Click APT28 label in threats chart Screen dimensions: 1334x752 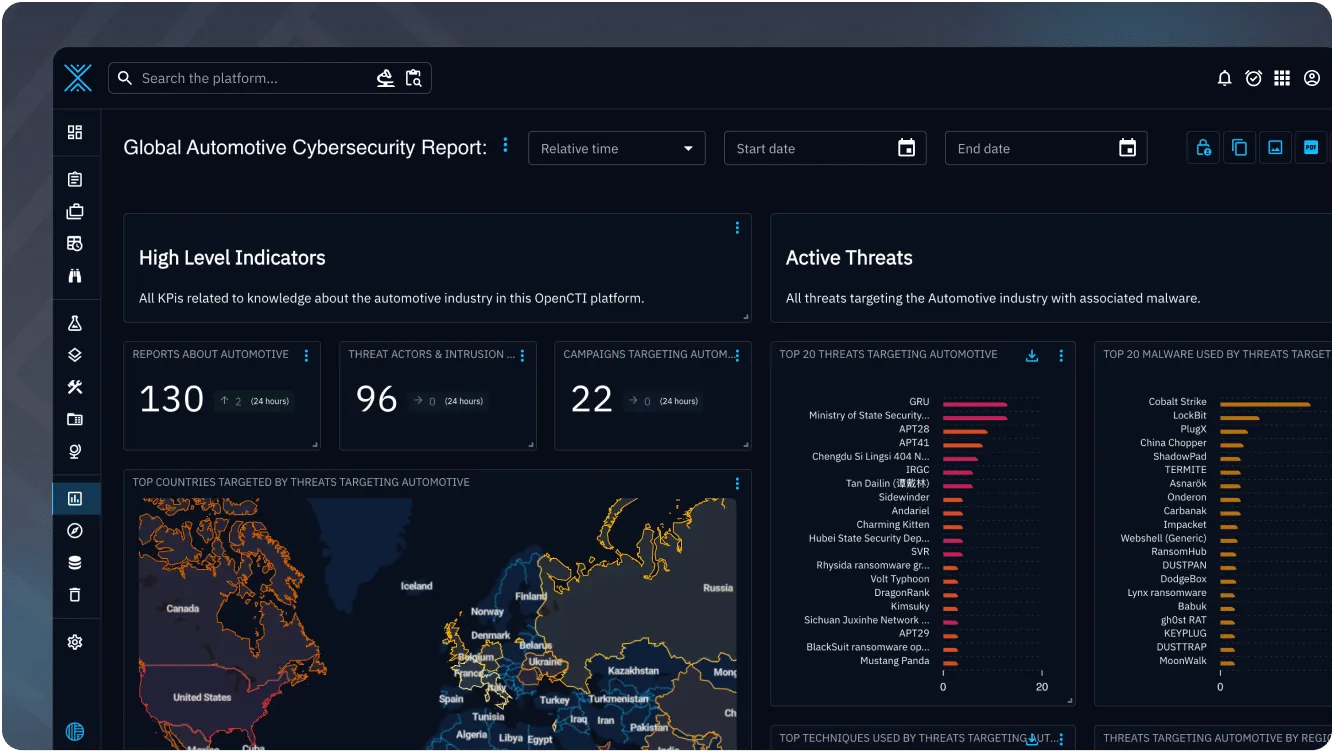coord(914,429)
